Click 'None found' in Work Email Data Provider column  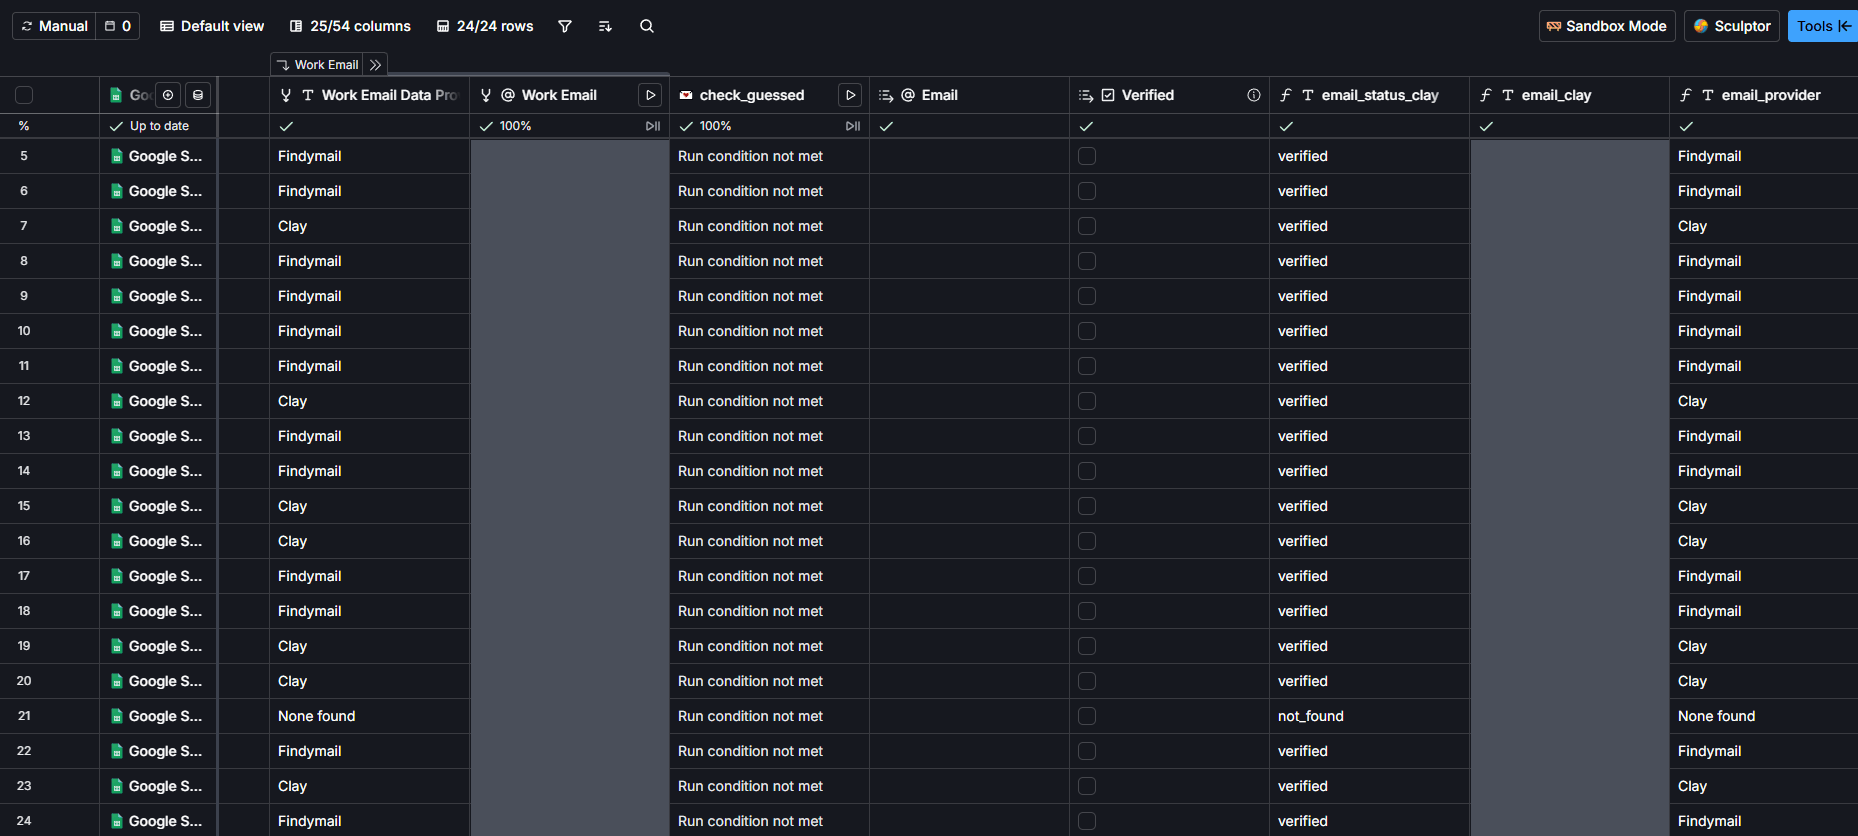coord(317,716)
